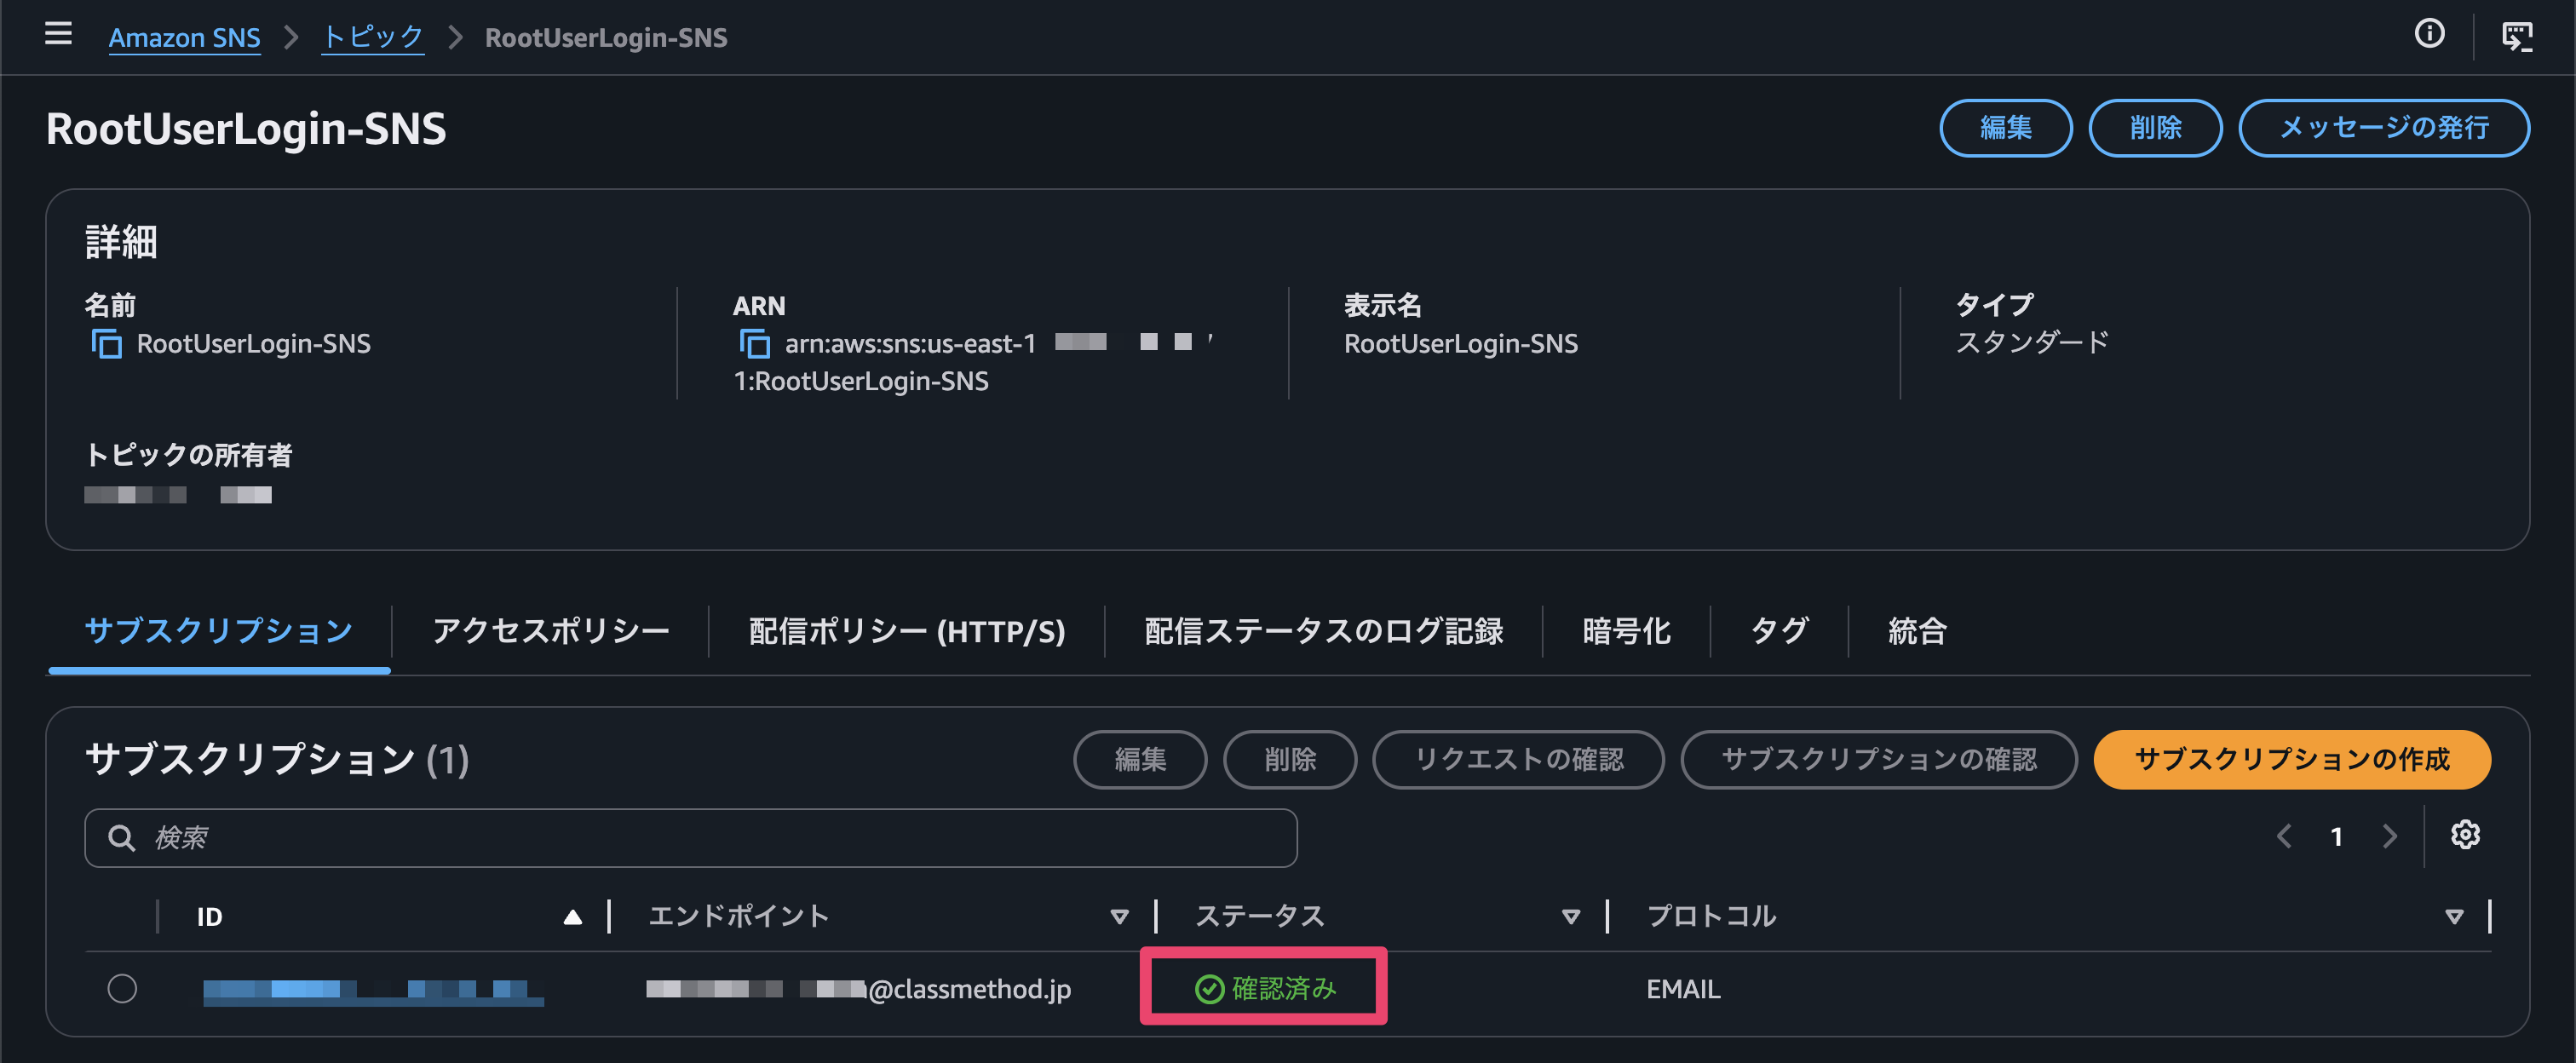Go to next subscriptions page
Viewport: 2576px width, 1063px height.
coord(2389,836)
